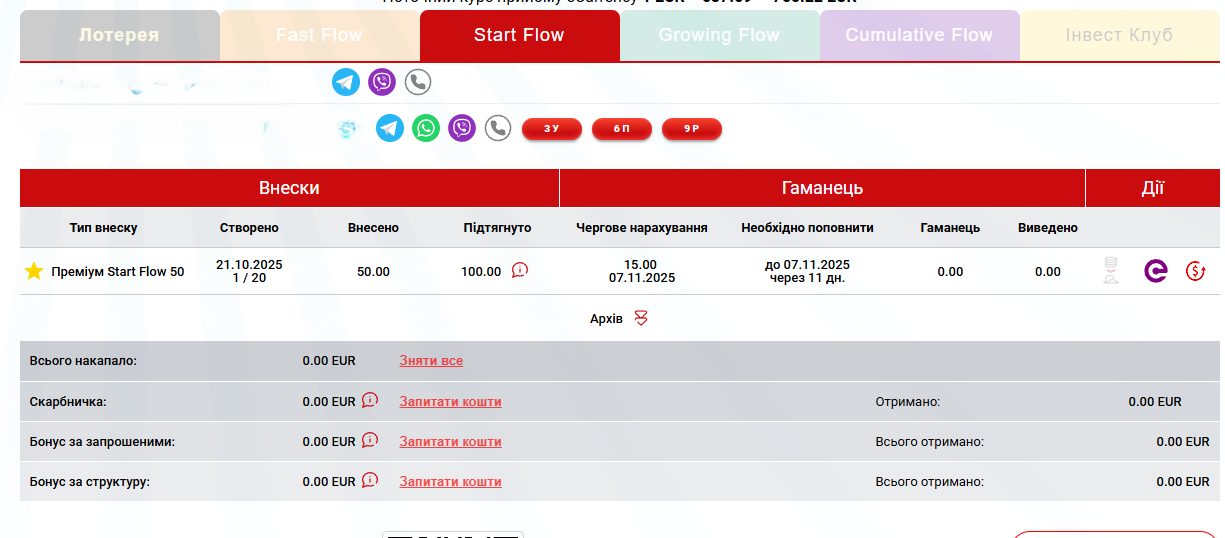Select the Start Flow tab
Image resolution: width=1225 pixels, height=538 pixels.
point(520,35)
